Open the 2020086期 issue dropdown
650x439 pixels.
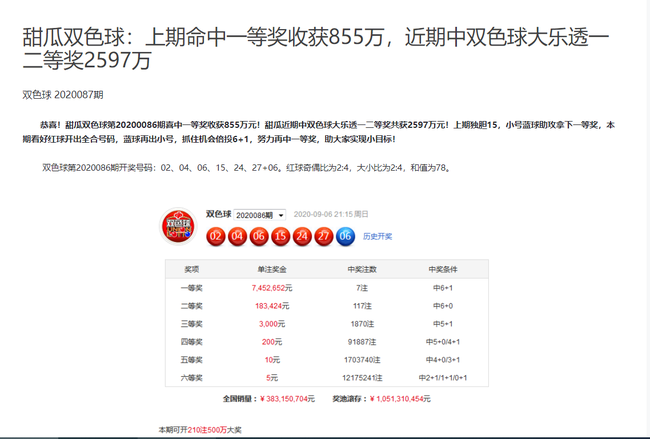(260, 215)
